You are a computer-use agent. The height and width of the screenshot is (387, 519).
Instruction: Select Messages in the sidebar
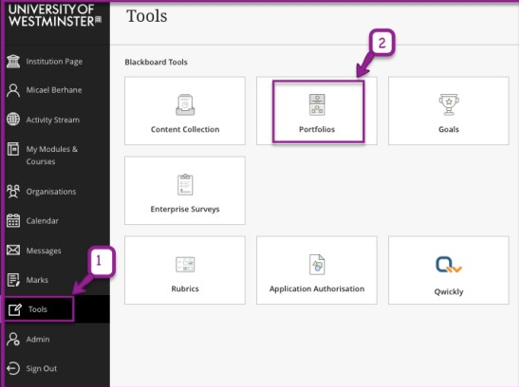coord(44,251)
